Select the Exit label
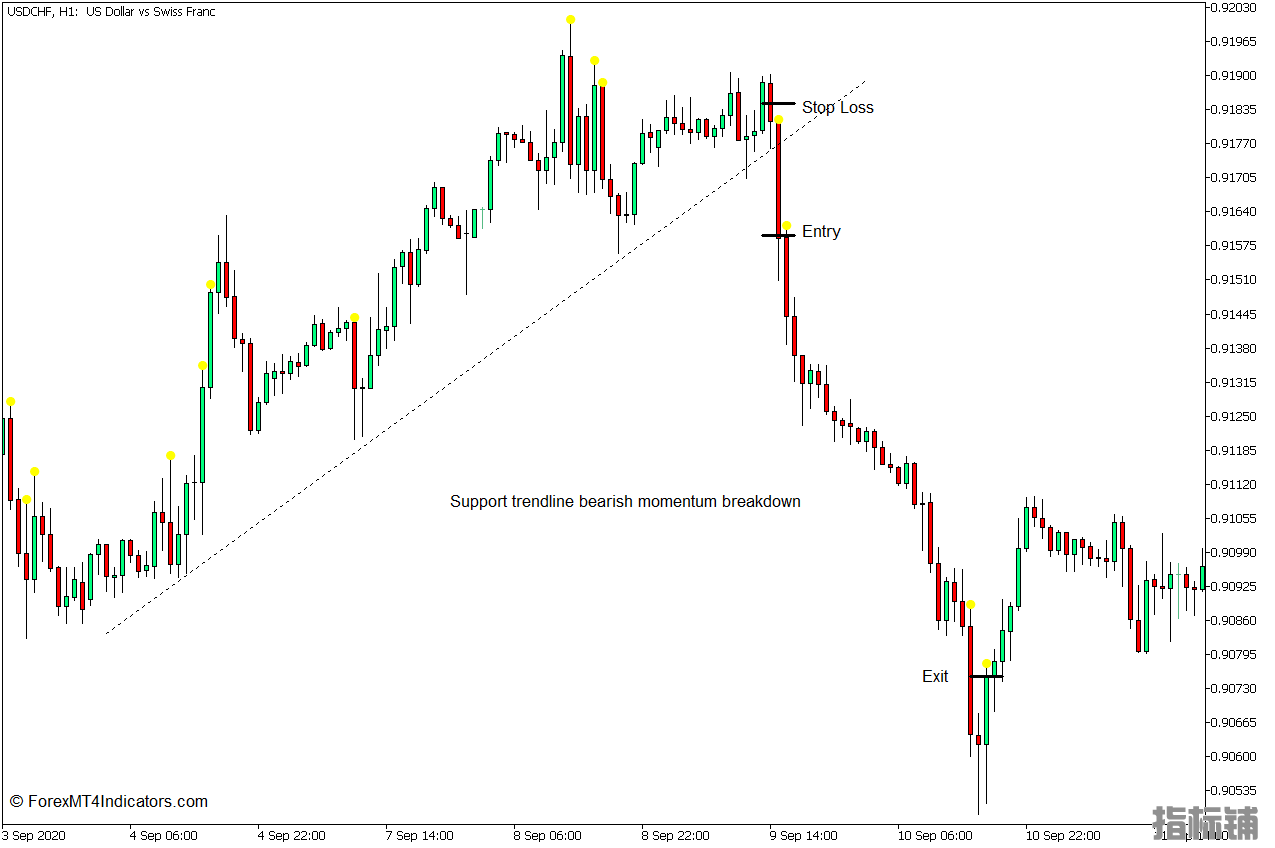Screen dimensions: 1275x848 tap(935, 676)
